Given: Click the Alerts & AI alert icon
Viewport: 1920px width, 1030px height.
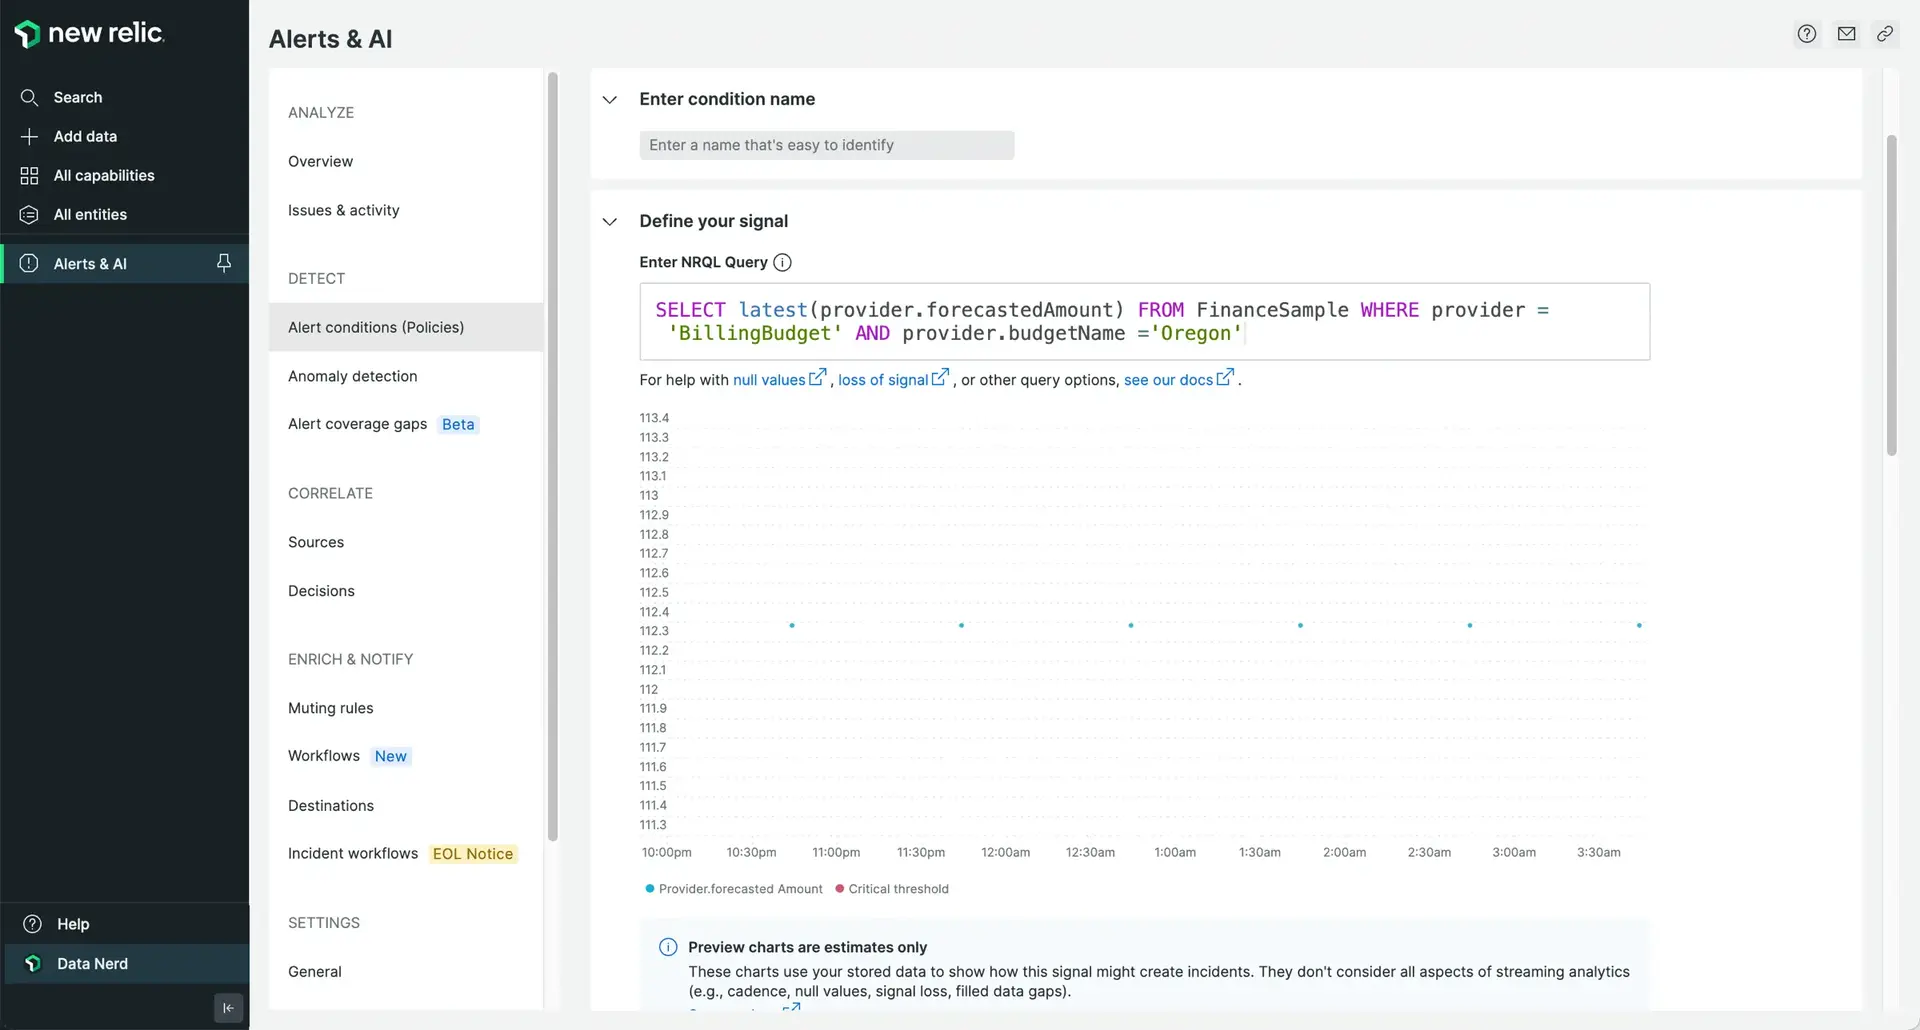Looking at the screenshot, I should click(x=29, y=263).
